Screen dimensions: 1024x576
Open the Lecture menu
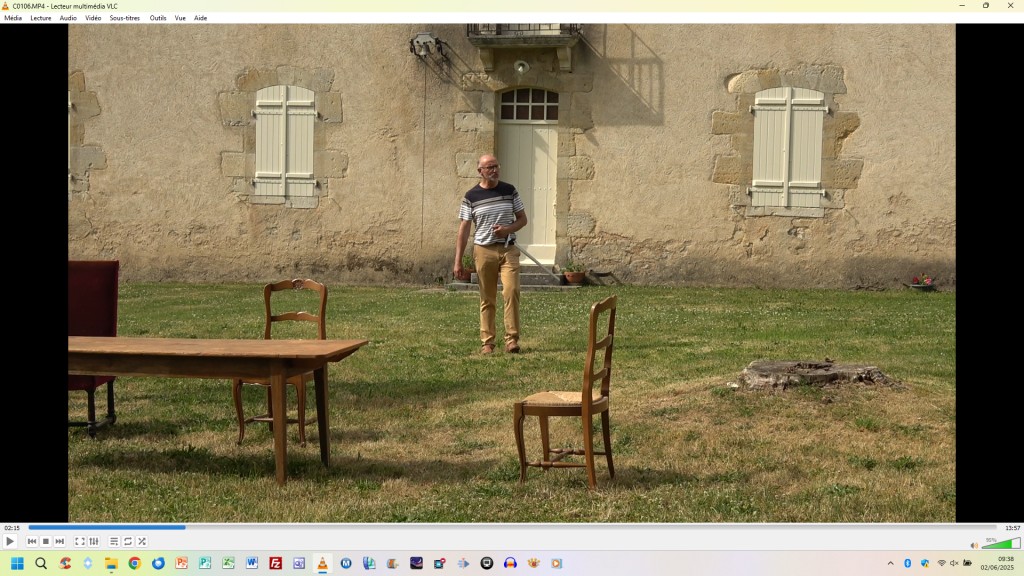coord(41,18)
